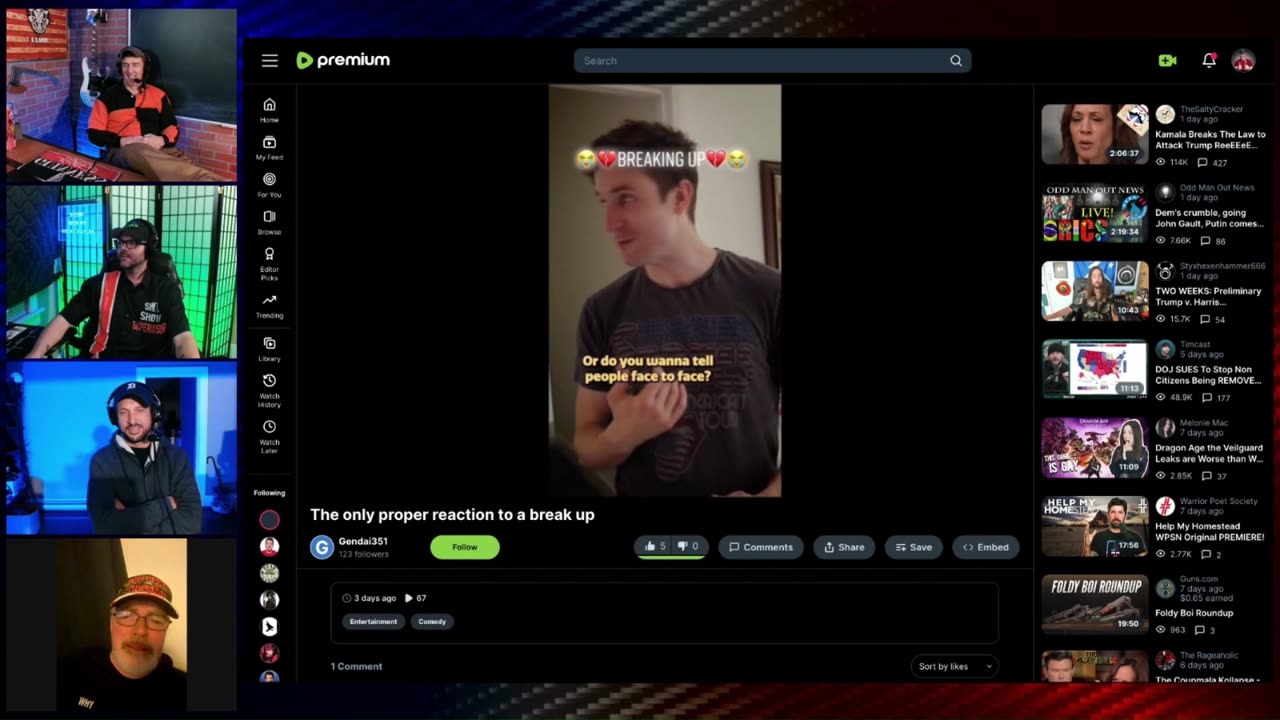Click Warrior Poet Society channel avatar
This screenshot has height=720, width=1280.
tap(1165, 506)
